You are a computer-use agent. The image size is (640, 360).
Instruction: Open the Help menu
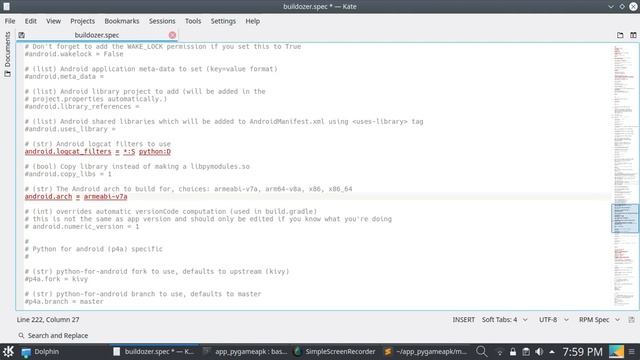coord(253,21)
